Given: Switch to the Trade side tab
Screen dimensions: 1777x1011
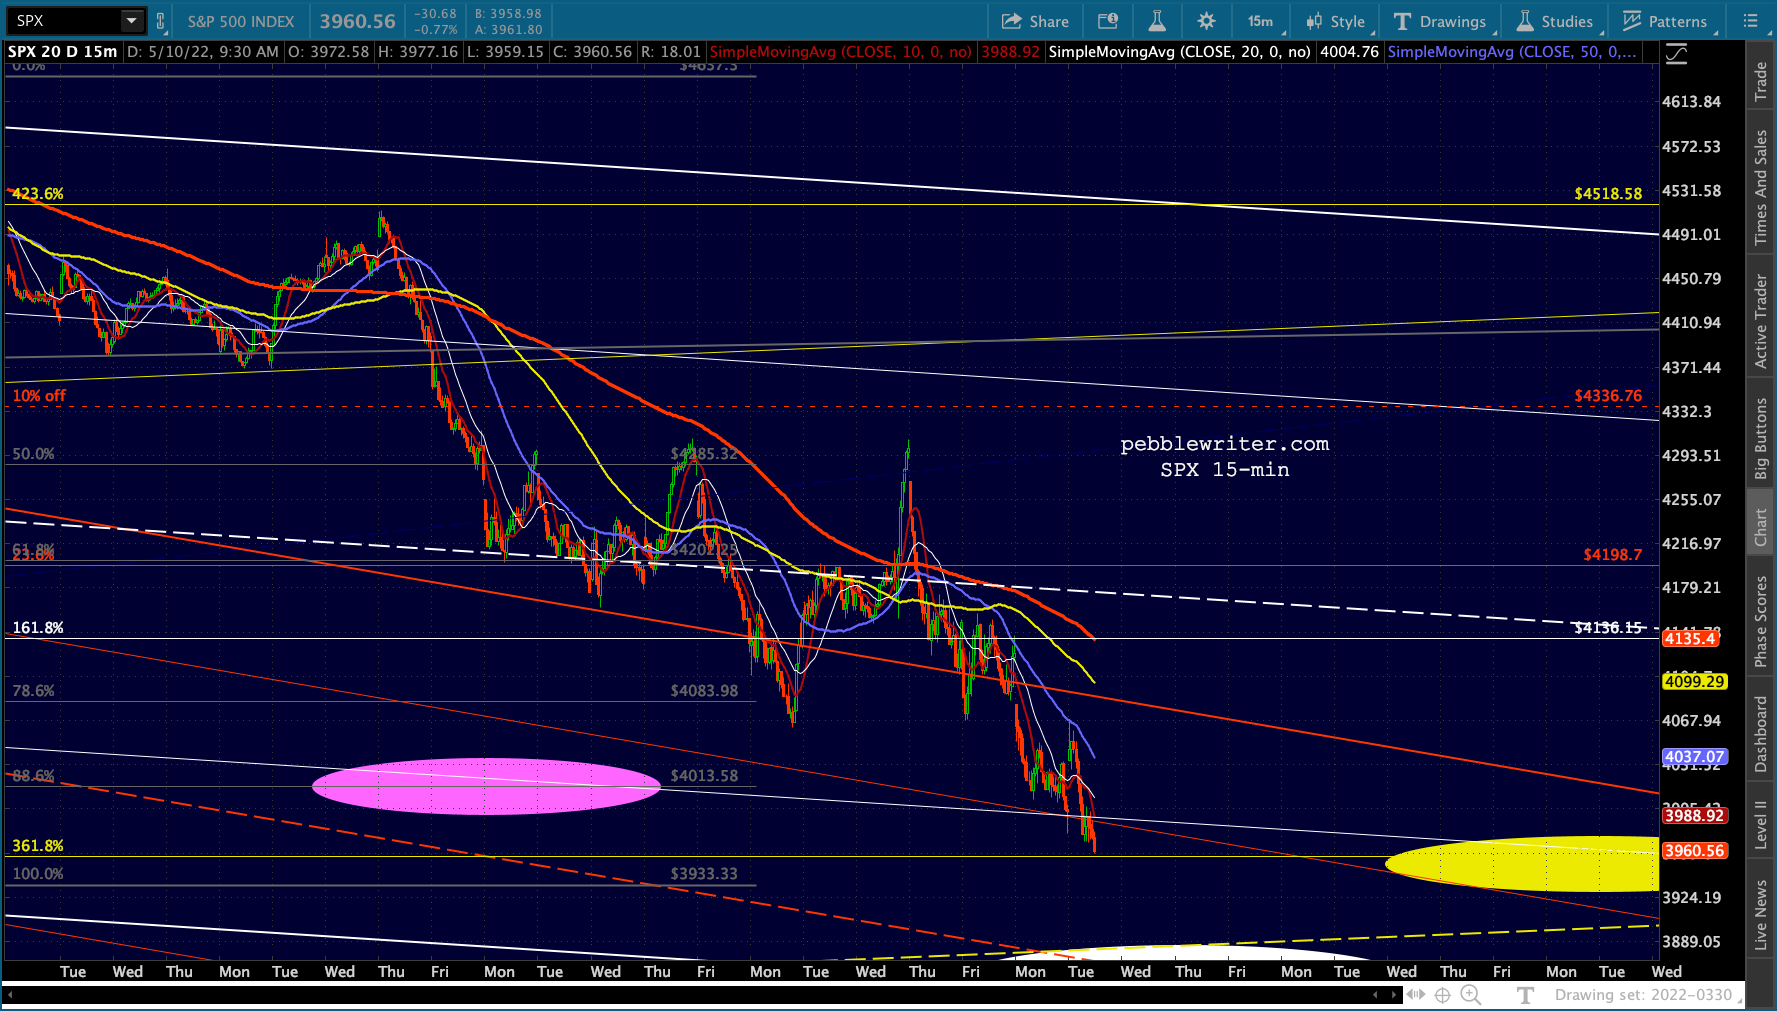Looking at the screenshot, I should [x=1761, y=81].
